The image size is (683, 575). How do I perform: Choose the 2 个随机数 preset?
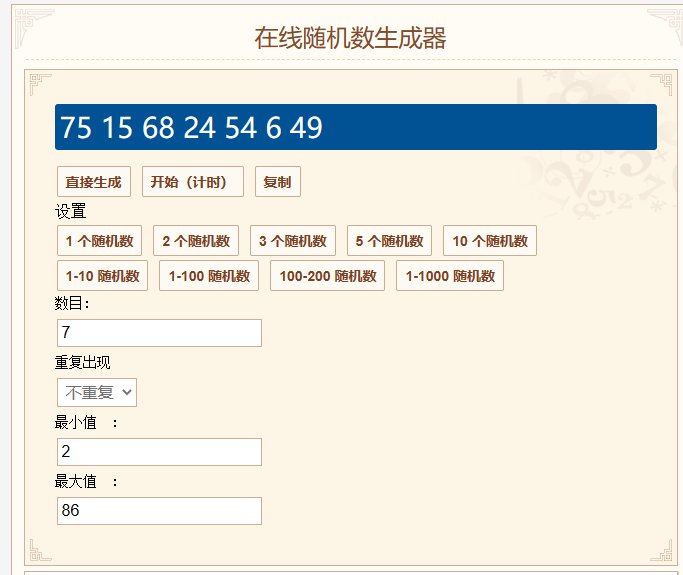coord(196,241)
